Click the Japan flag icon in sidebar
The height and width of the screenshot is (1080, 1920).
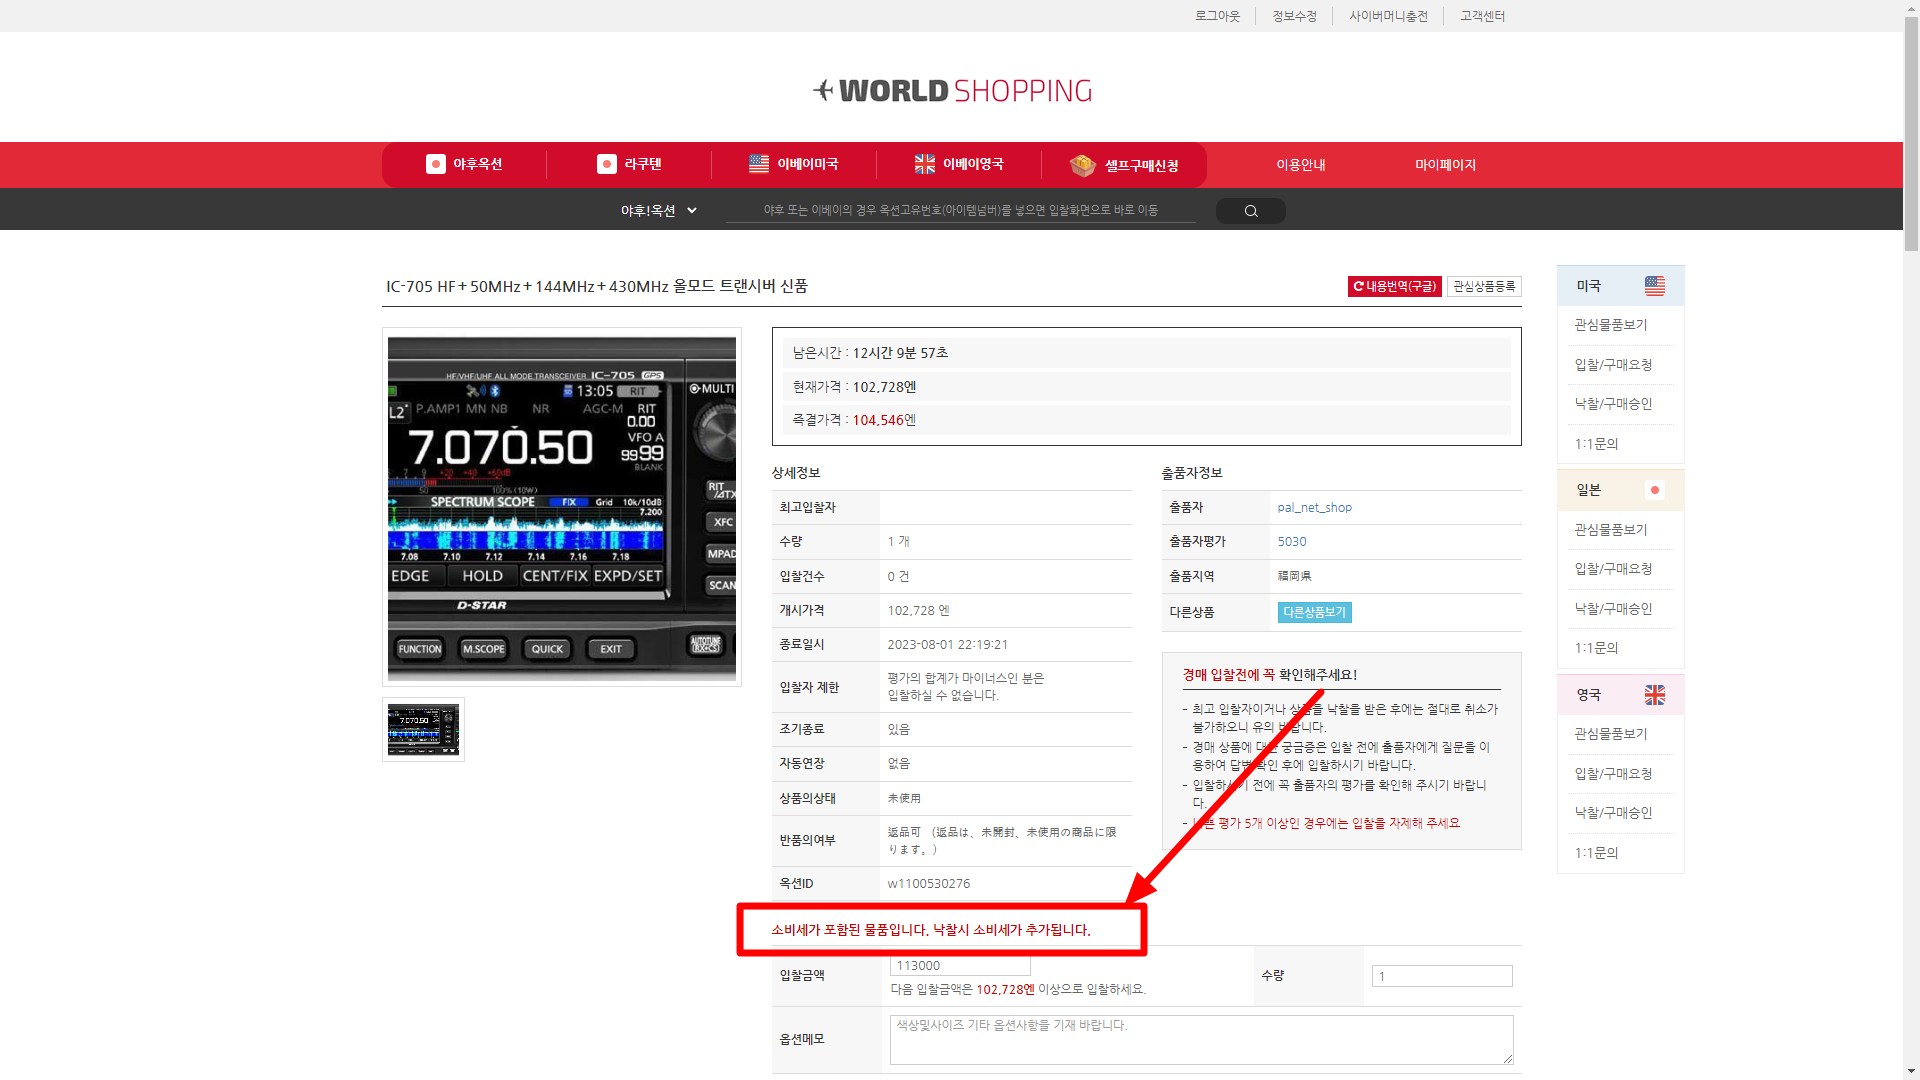(1655, 490)
